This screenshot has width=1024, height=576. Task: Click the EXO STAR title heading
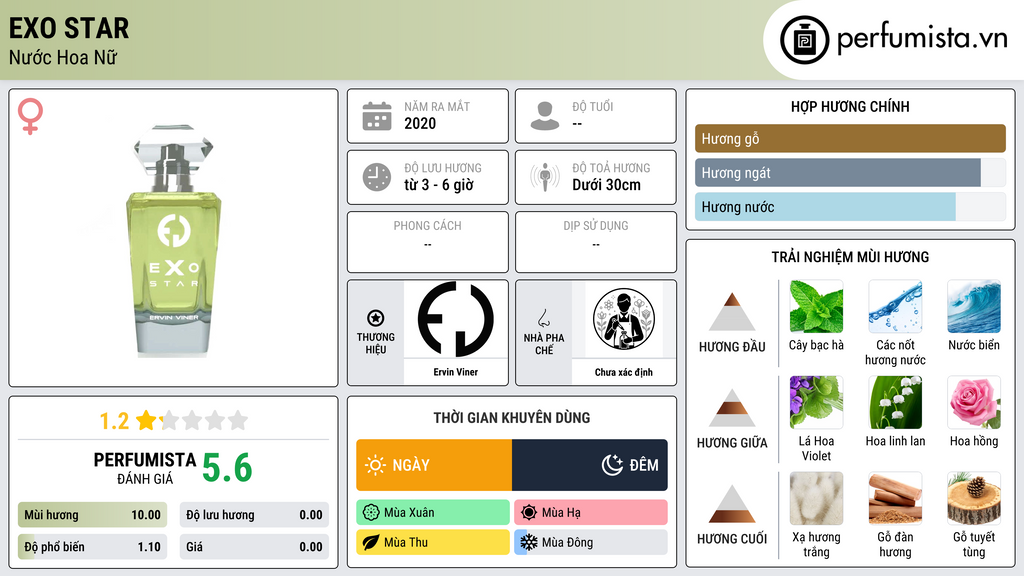69,29
